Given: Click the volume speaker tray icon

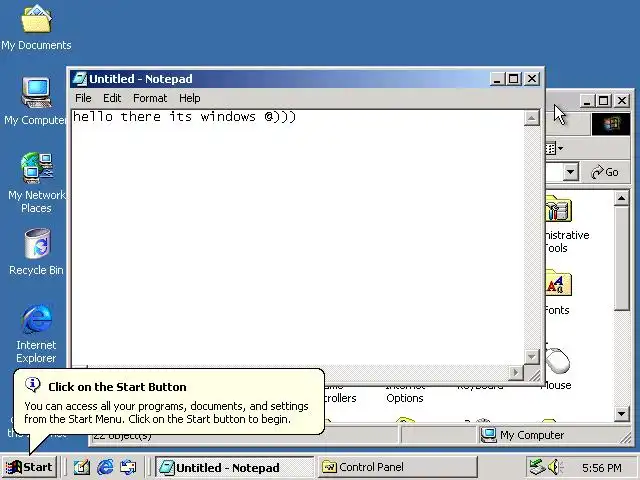Looking at the screenshot, I should pyautogui.click(x=555, y=467).
